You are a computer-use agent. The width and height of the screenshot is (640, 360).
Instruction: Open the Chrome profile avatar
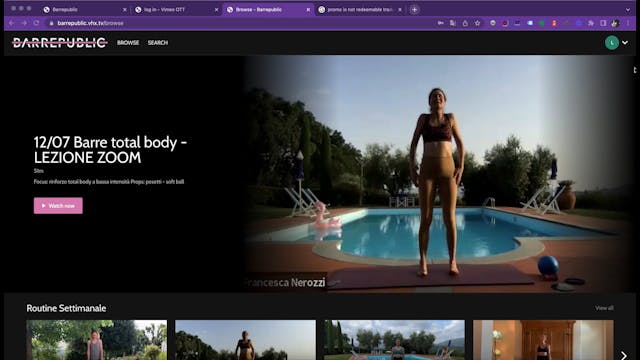tap(615, 23)
